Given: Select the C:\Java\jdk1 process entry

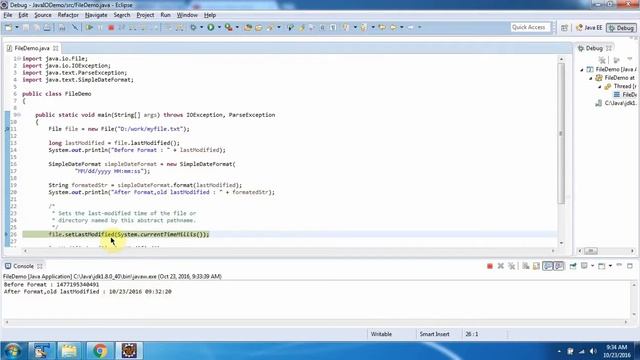Looking at the screenshot, I should pos(616,103).
